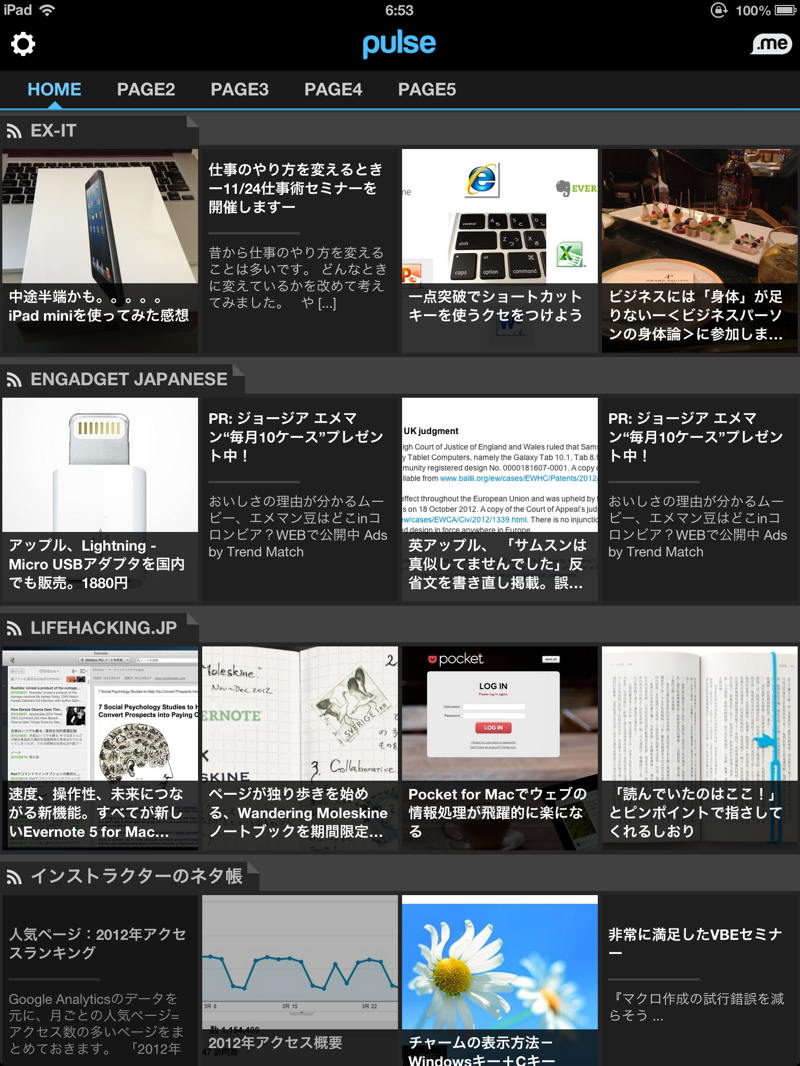800x1066 pixels.
Task: Open the bookmark しおり article
Action: pyautogui.click(x=699, y=748)
